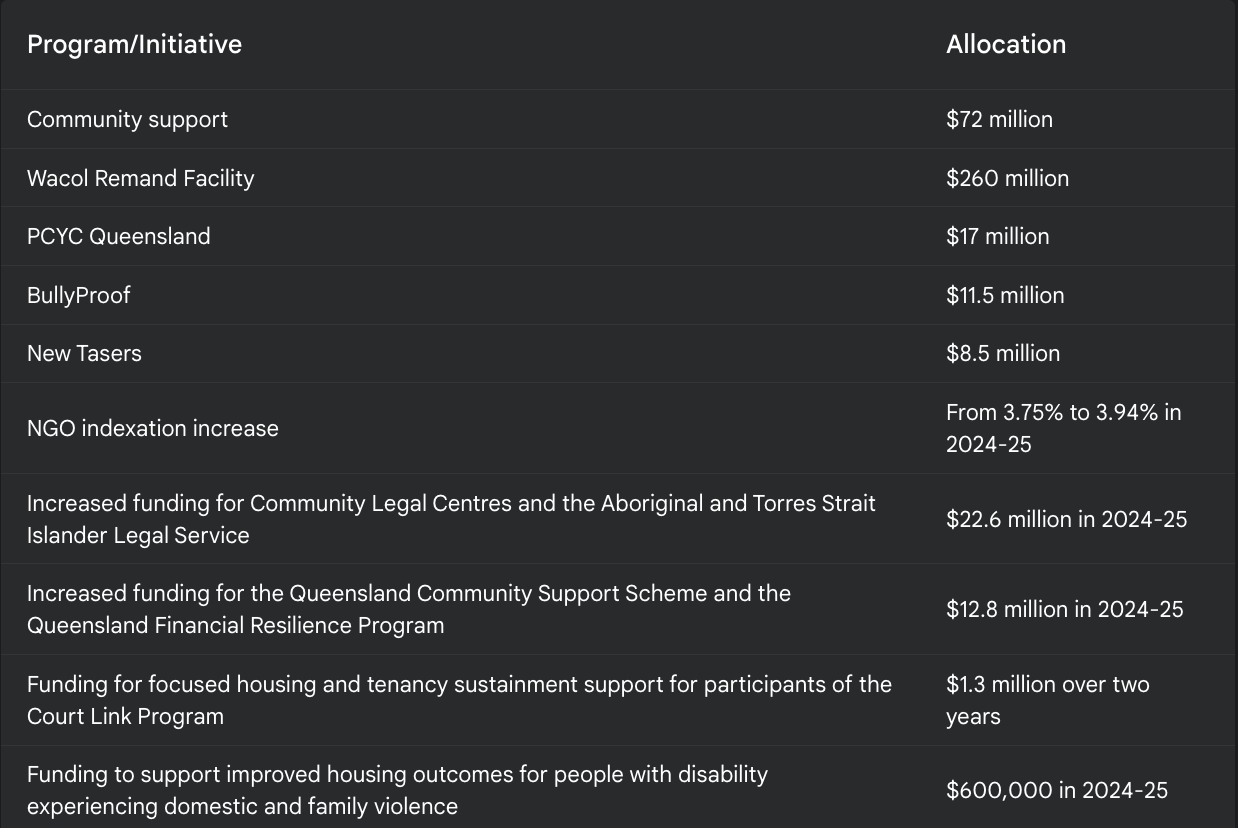Click the $600,000 in 2024-25 allocation
The image size is (1238, 828).
[x=1056, y=790]
